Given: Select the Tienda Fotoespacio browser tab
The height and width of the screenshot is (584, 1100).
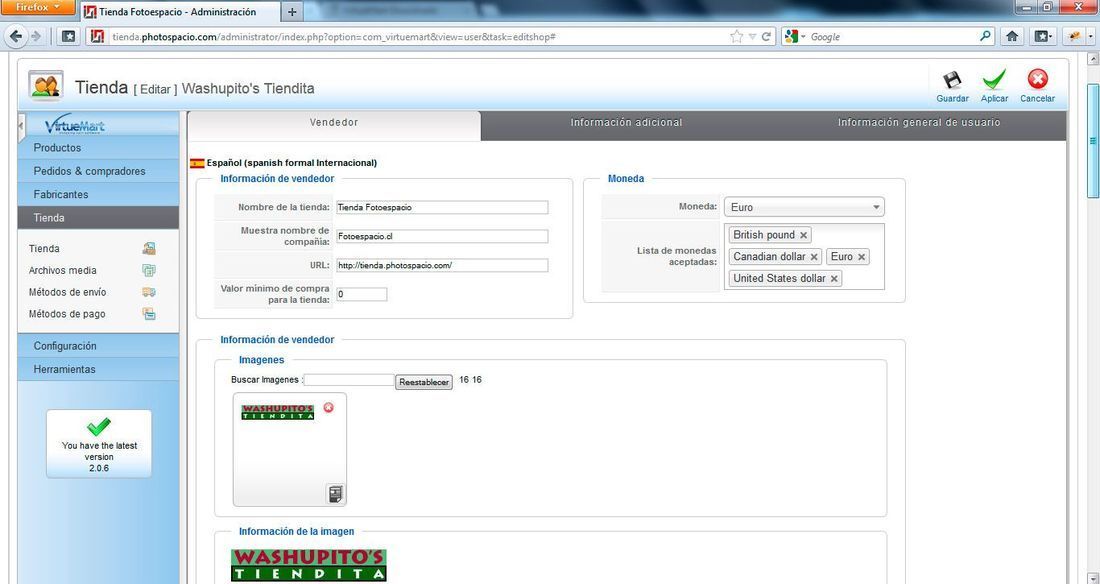Looking at the screenshot, I should click(x=180, y=12).
